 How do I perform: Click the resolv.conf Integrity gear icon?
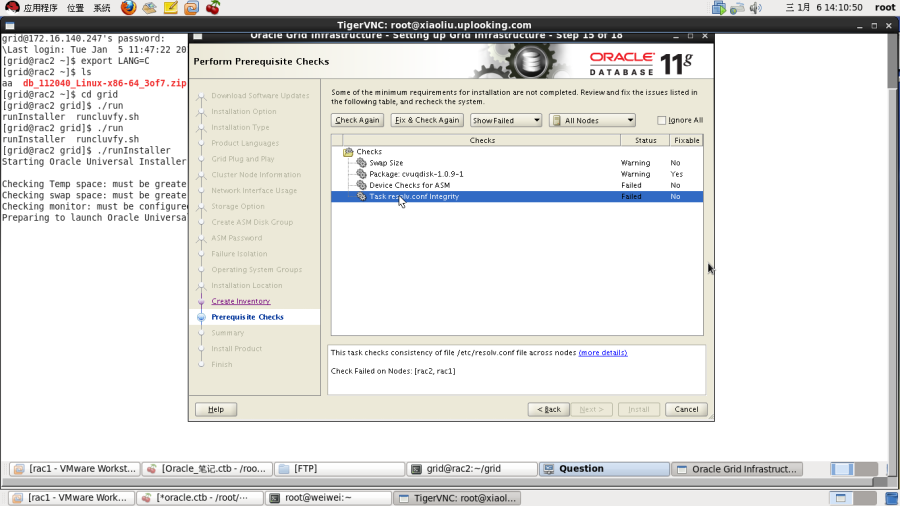361,196
